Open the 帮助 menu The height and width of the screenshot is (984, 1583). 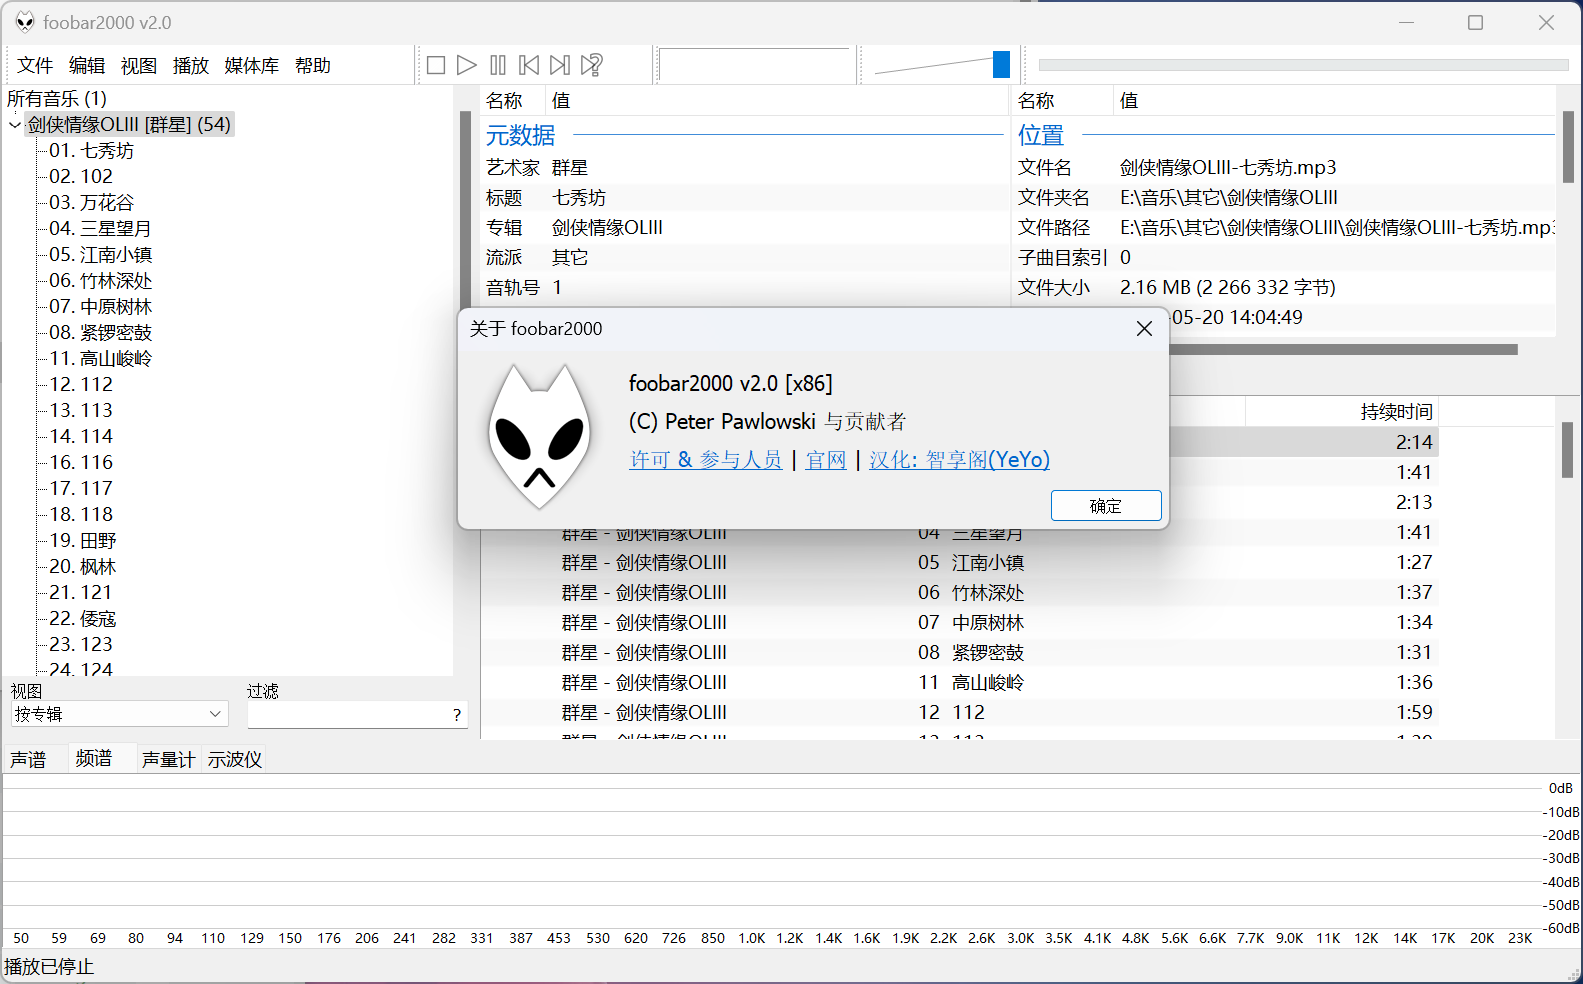pyautogui.click(x=313, y=65)
